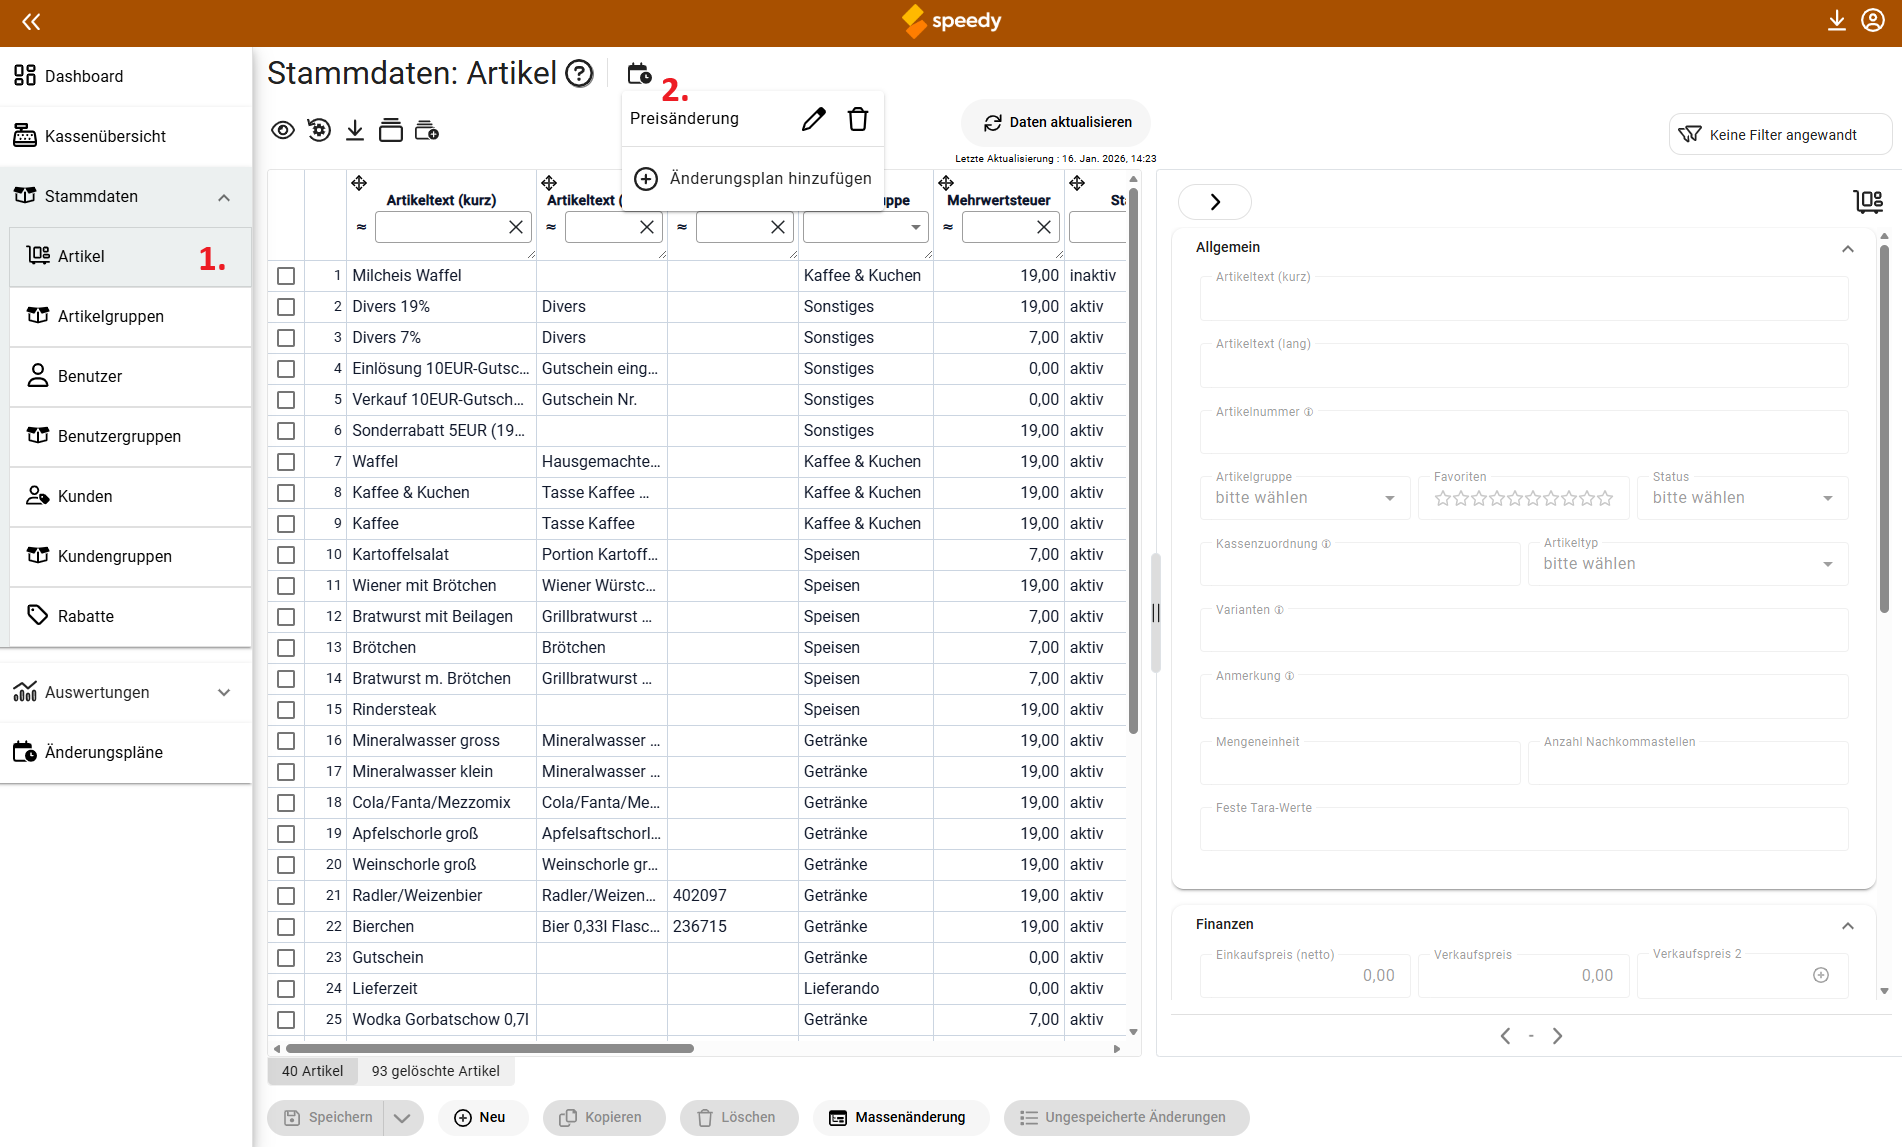1902x1147 pixels.
Task: Select checkbox for Divers 19% row
Action: click(x=286, y=307)
